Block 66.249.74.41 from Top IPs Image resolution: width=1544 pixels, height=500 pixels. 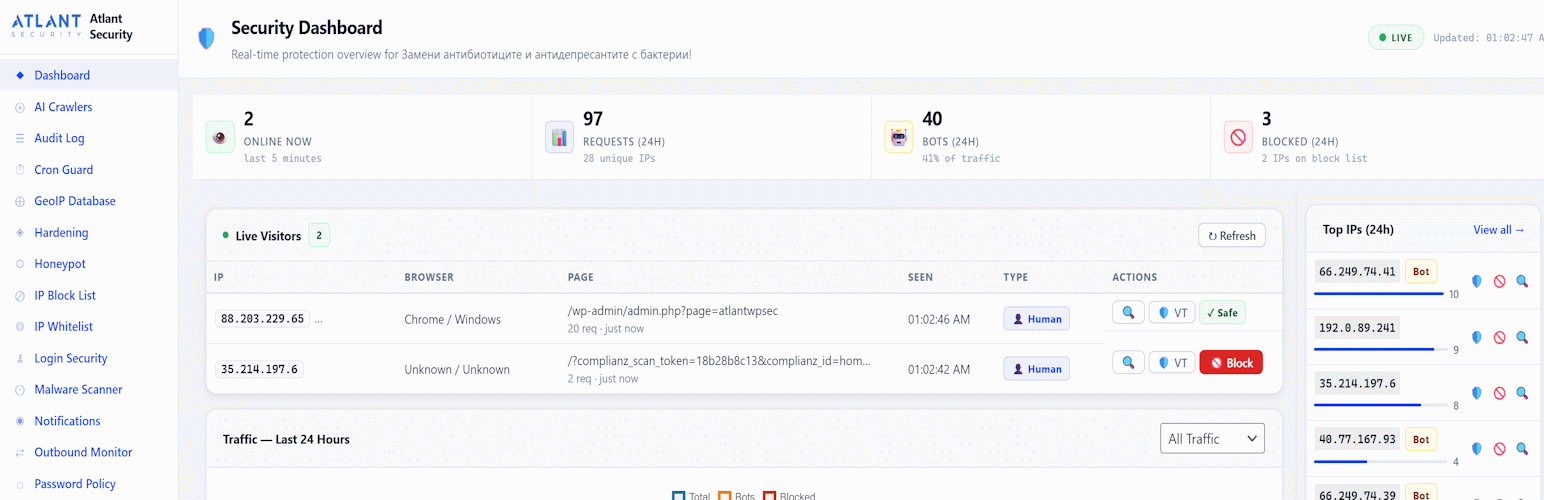pos(1499,282)
